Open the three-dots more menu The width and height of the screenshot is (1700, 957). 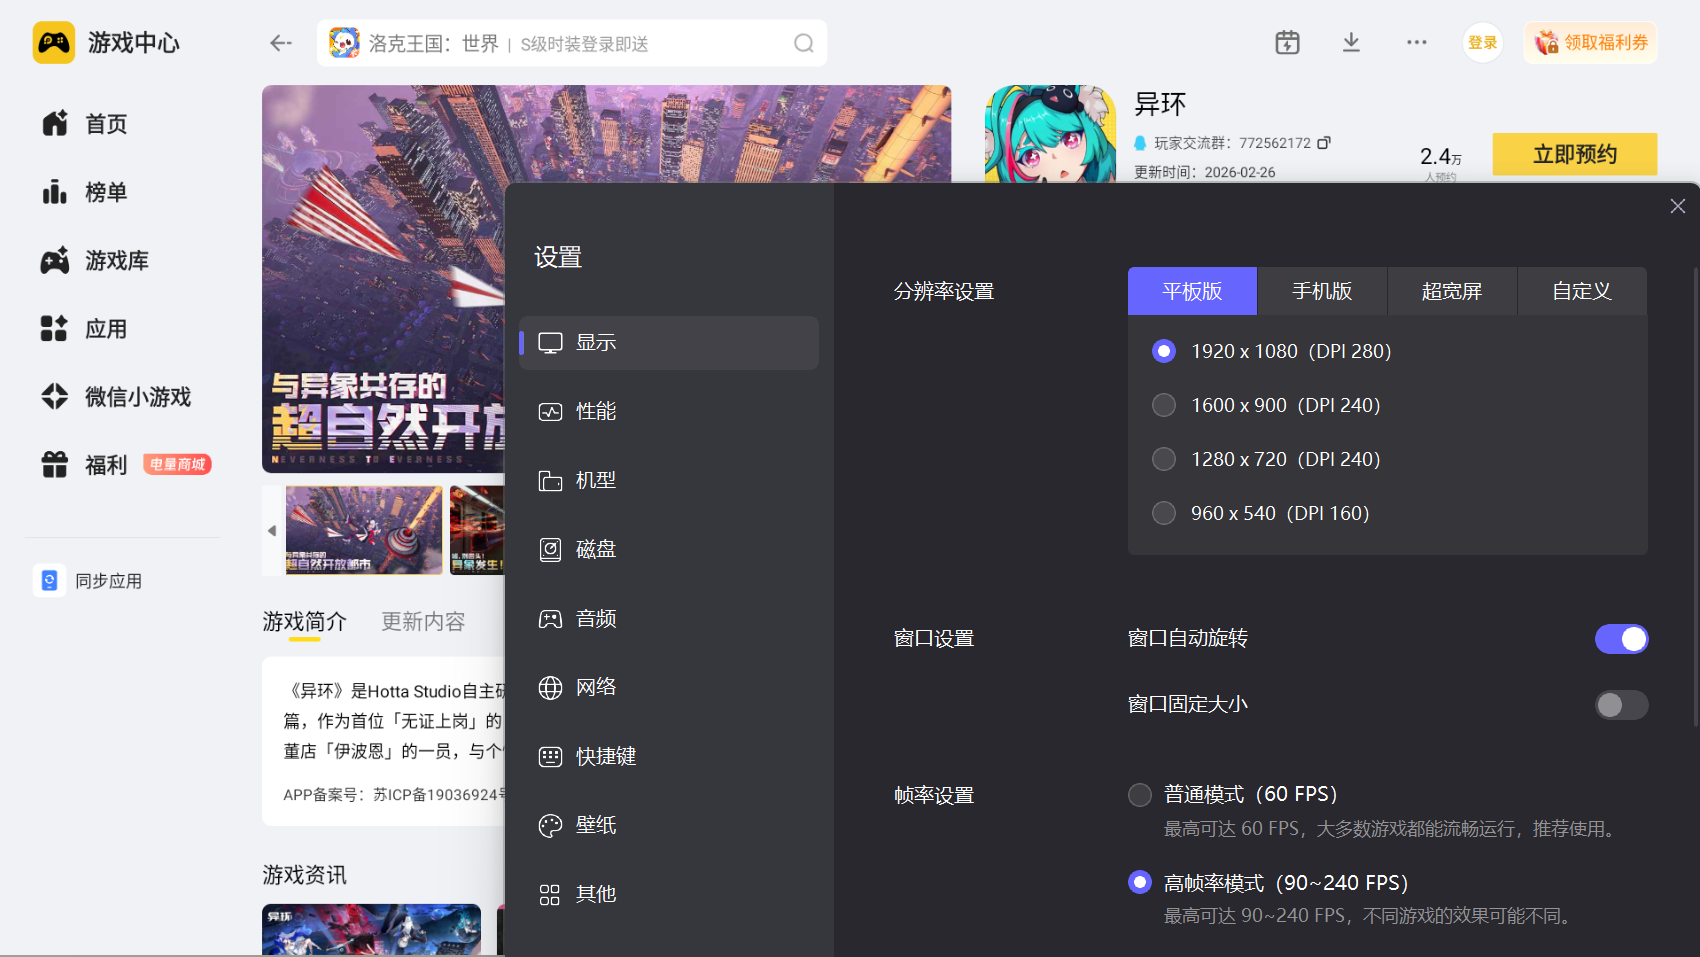[1416, 43]
